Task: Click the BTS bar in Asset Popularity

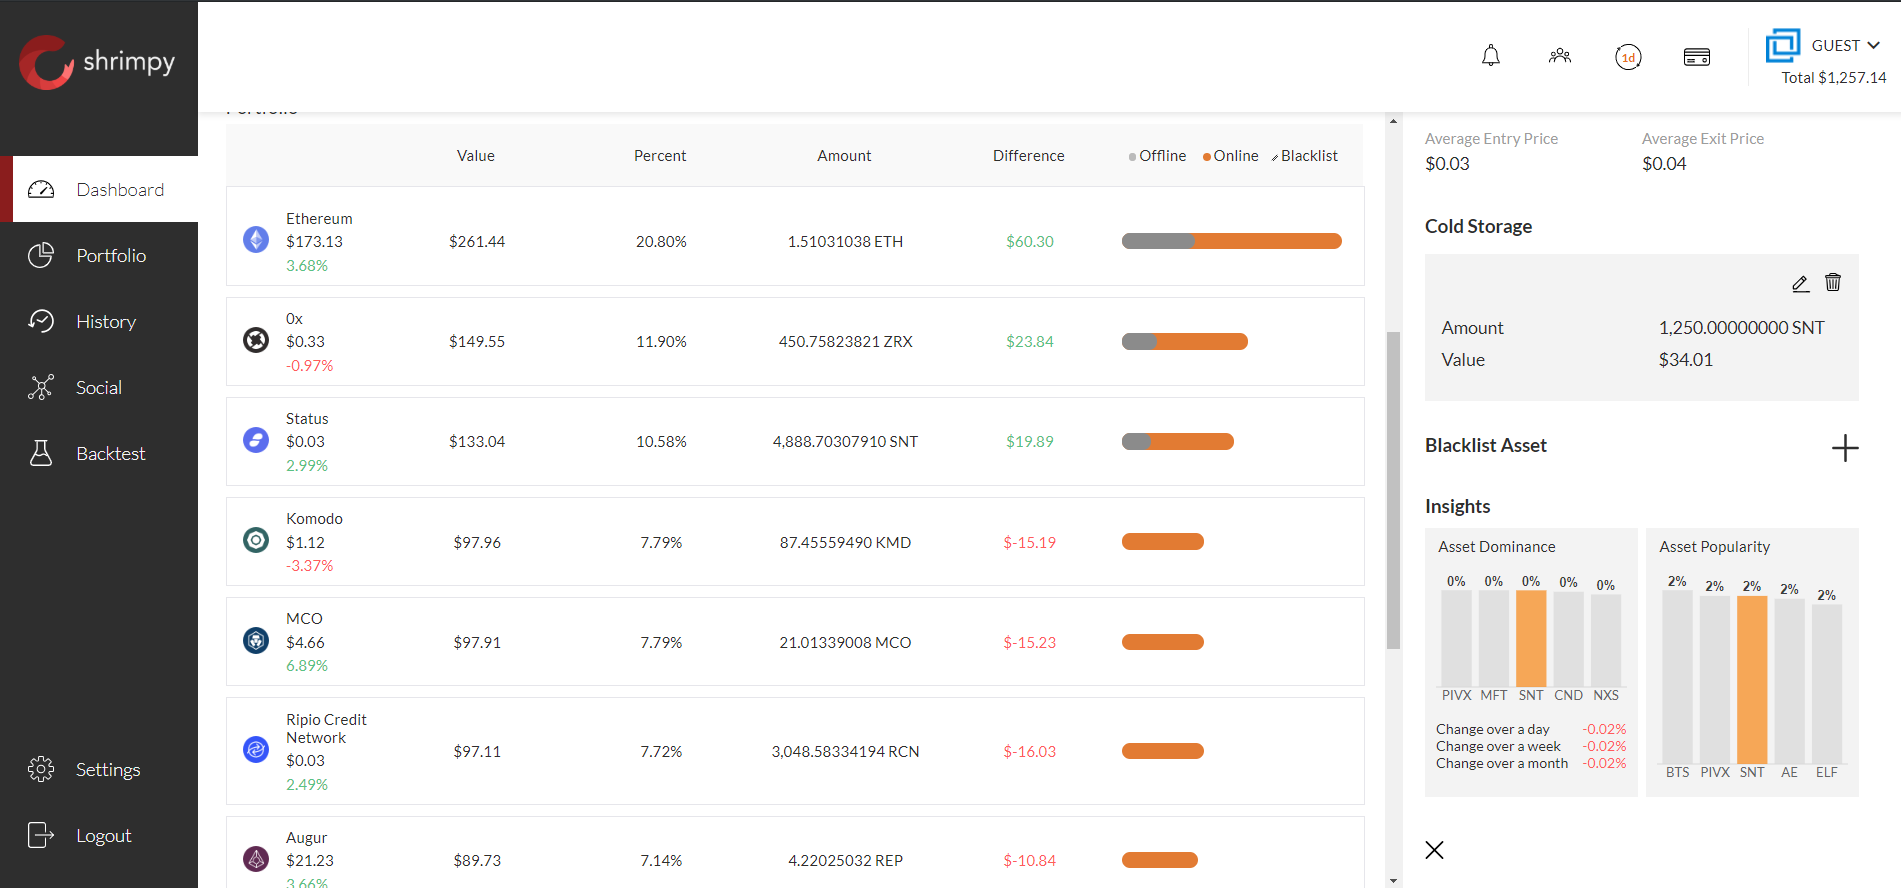Action: click(1677, 677)
